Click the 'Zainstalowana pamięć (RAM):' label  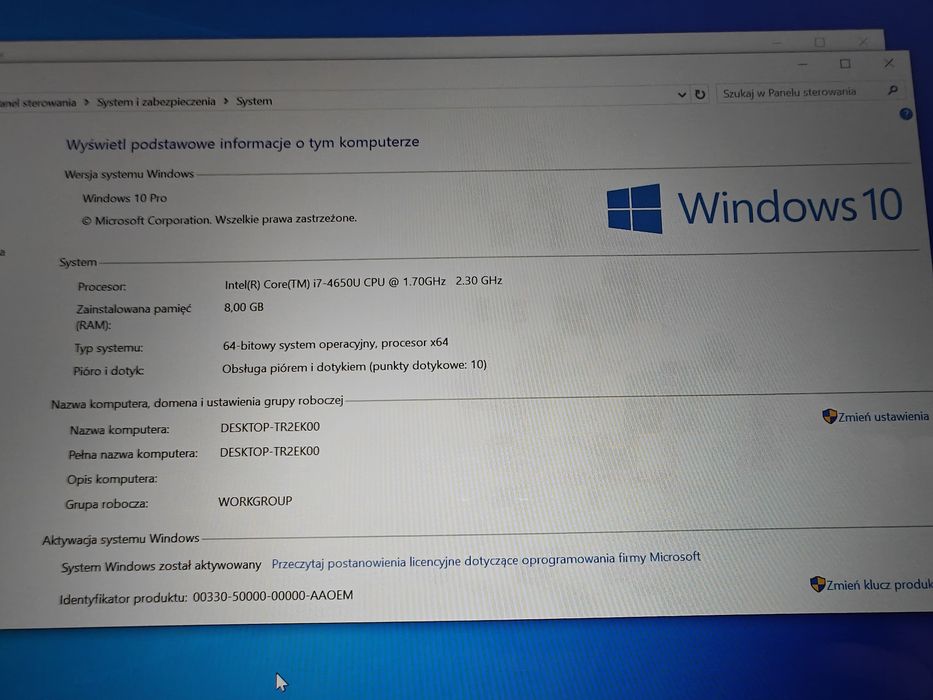(133, 317)
